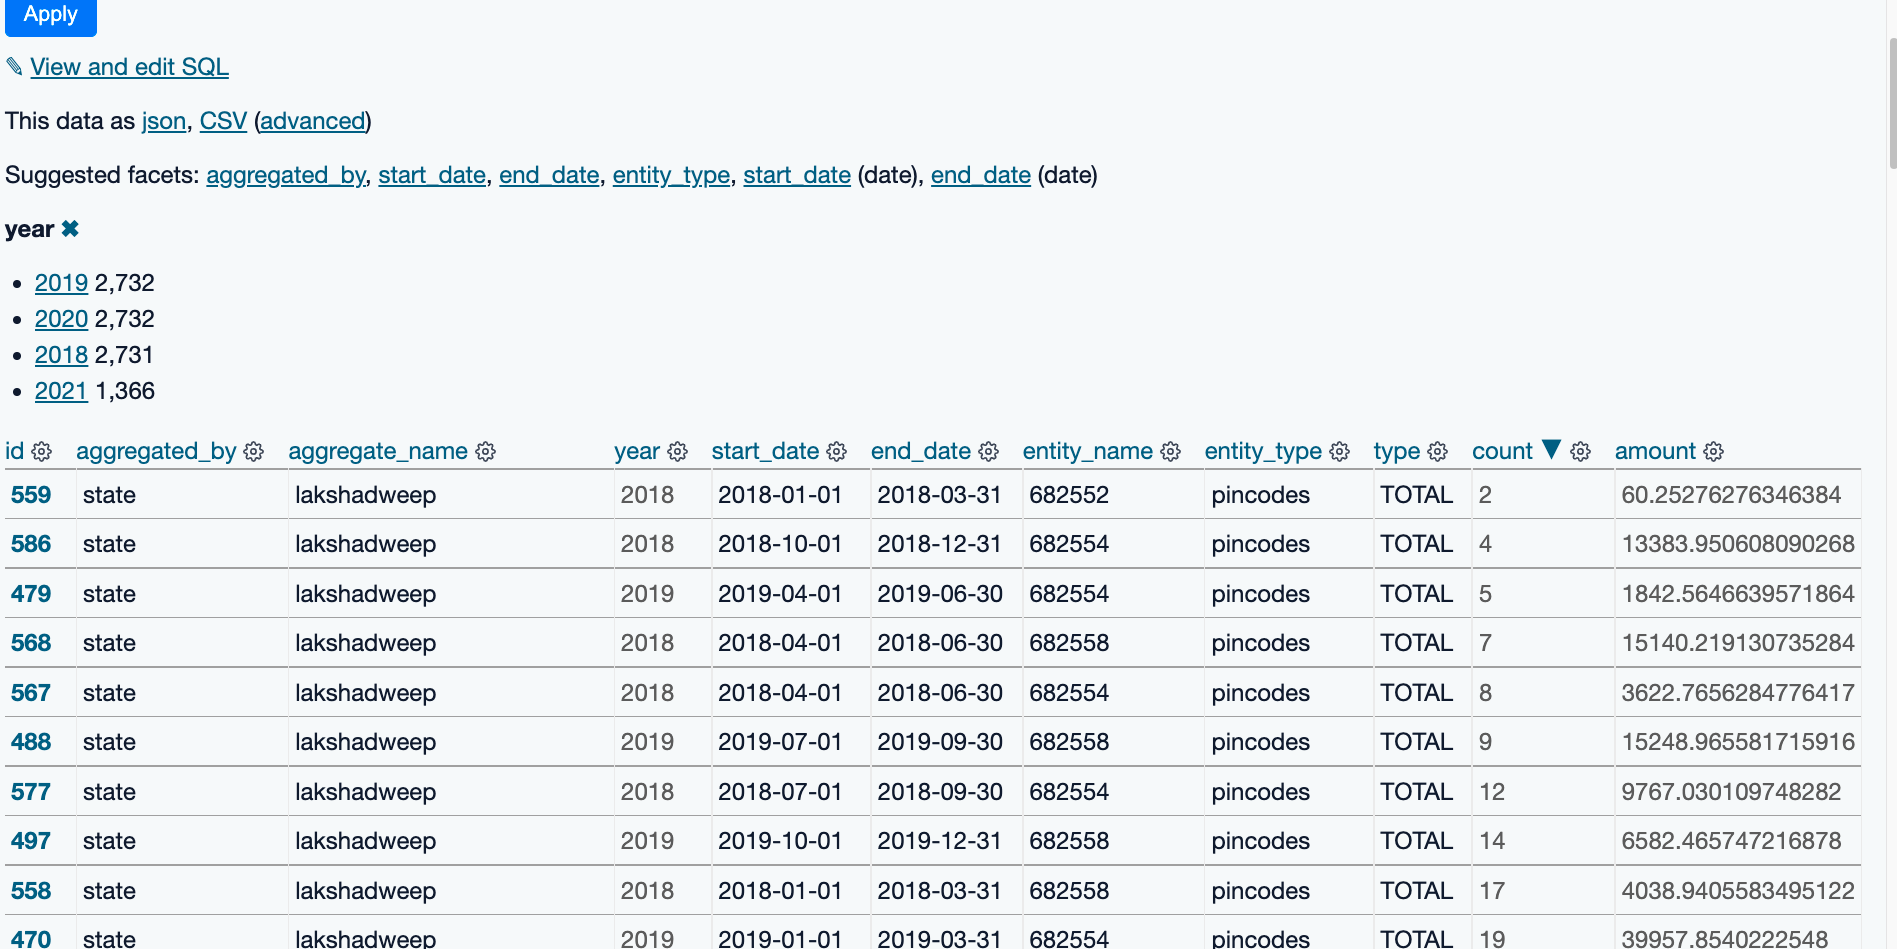The width and height of the screenshot is (1897, 949).
Task: Open entity_name column gear menu
Action: coord(1171,452)
